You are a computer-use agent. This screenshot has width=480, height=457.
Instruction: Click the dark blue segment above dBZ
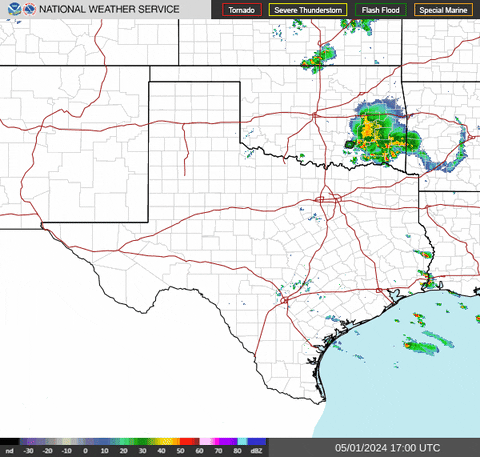point(257,442)
